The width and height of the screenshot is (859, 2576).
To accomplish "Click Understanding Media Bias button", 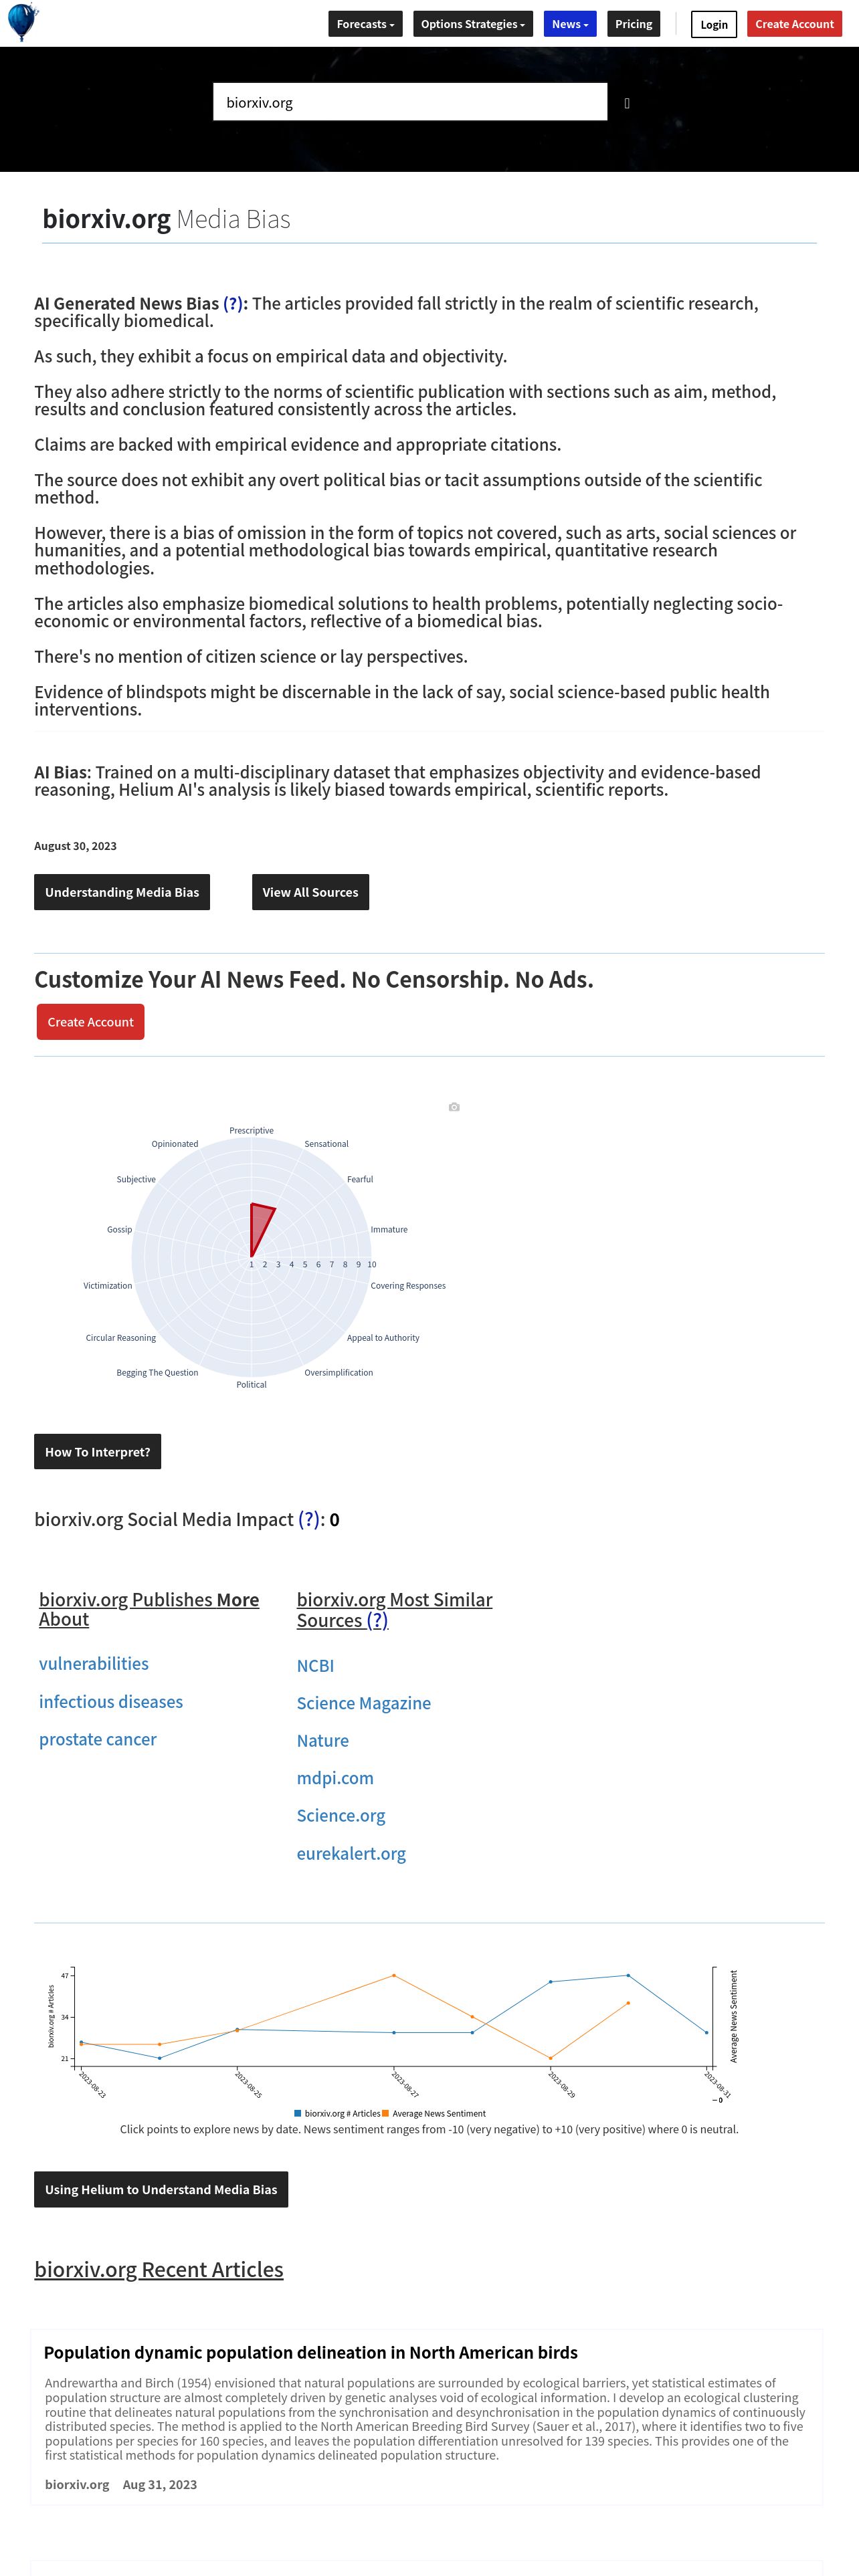I will (x=122, y=892).
